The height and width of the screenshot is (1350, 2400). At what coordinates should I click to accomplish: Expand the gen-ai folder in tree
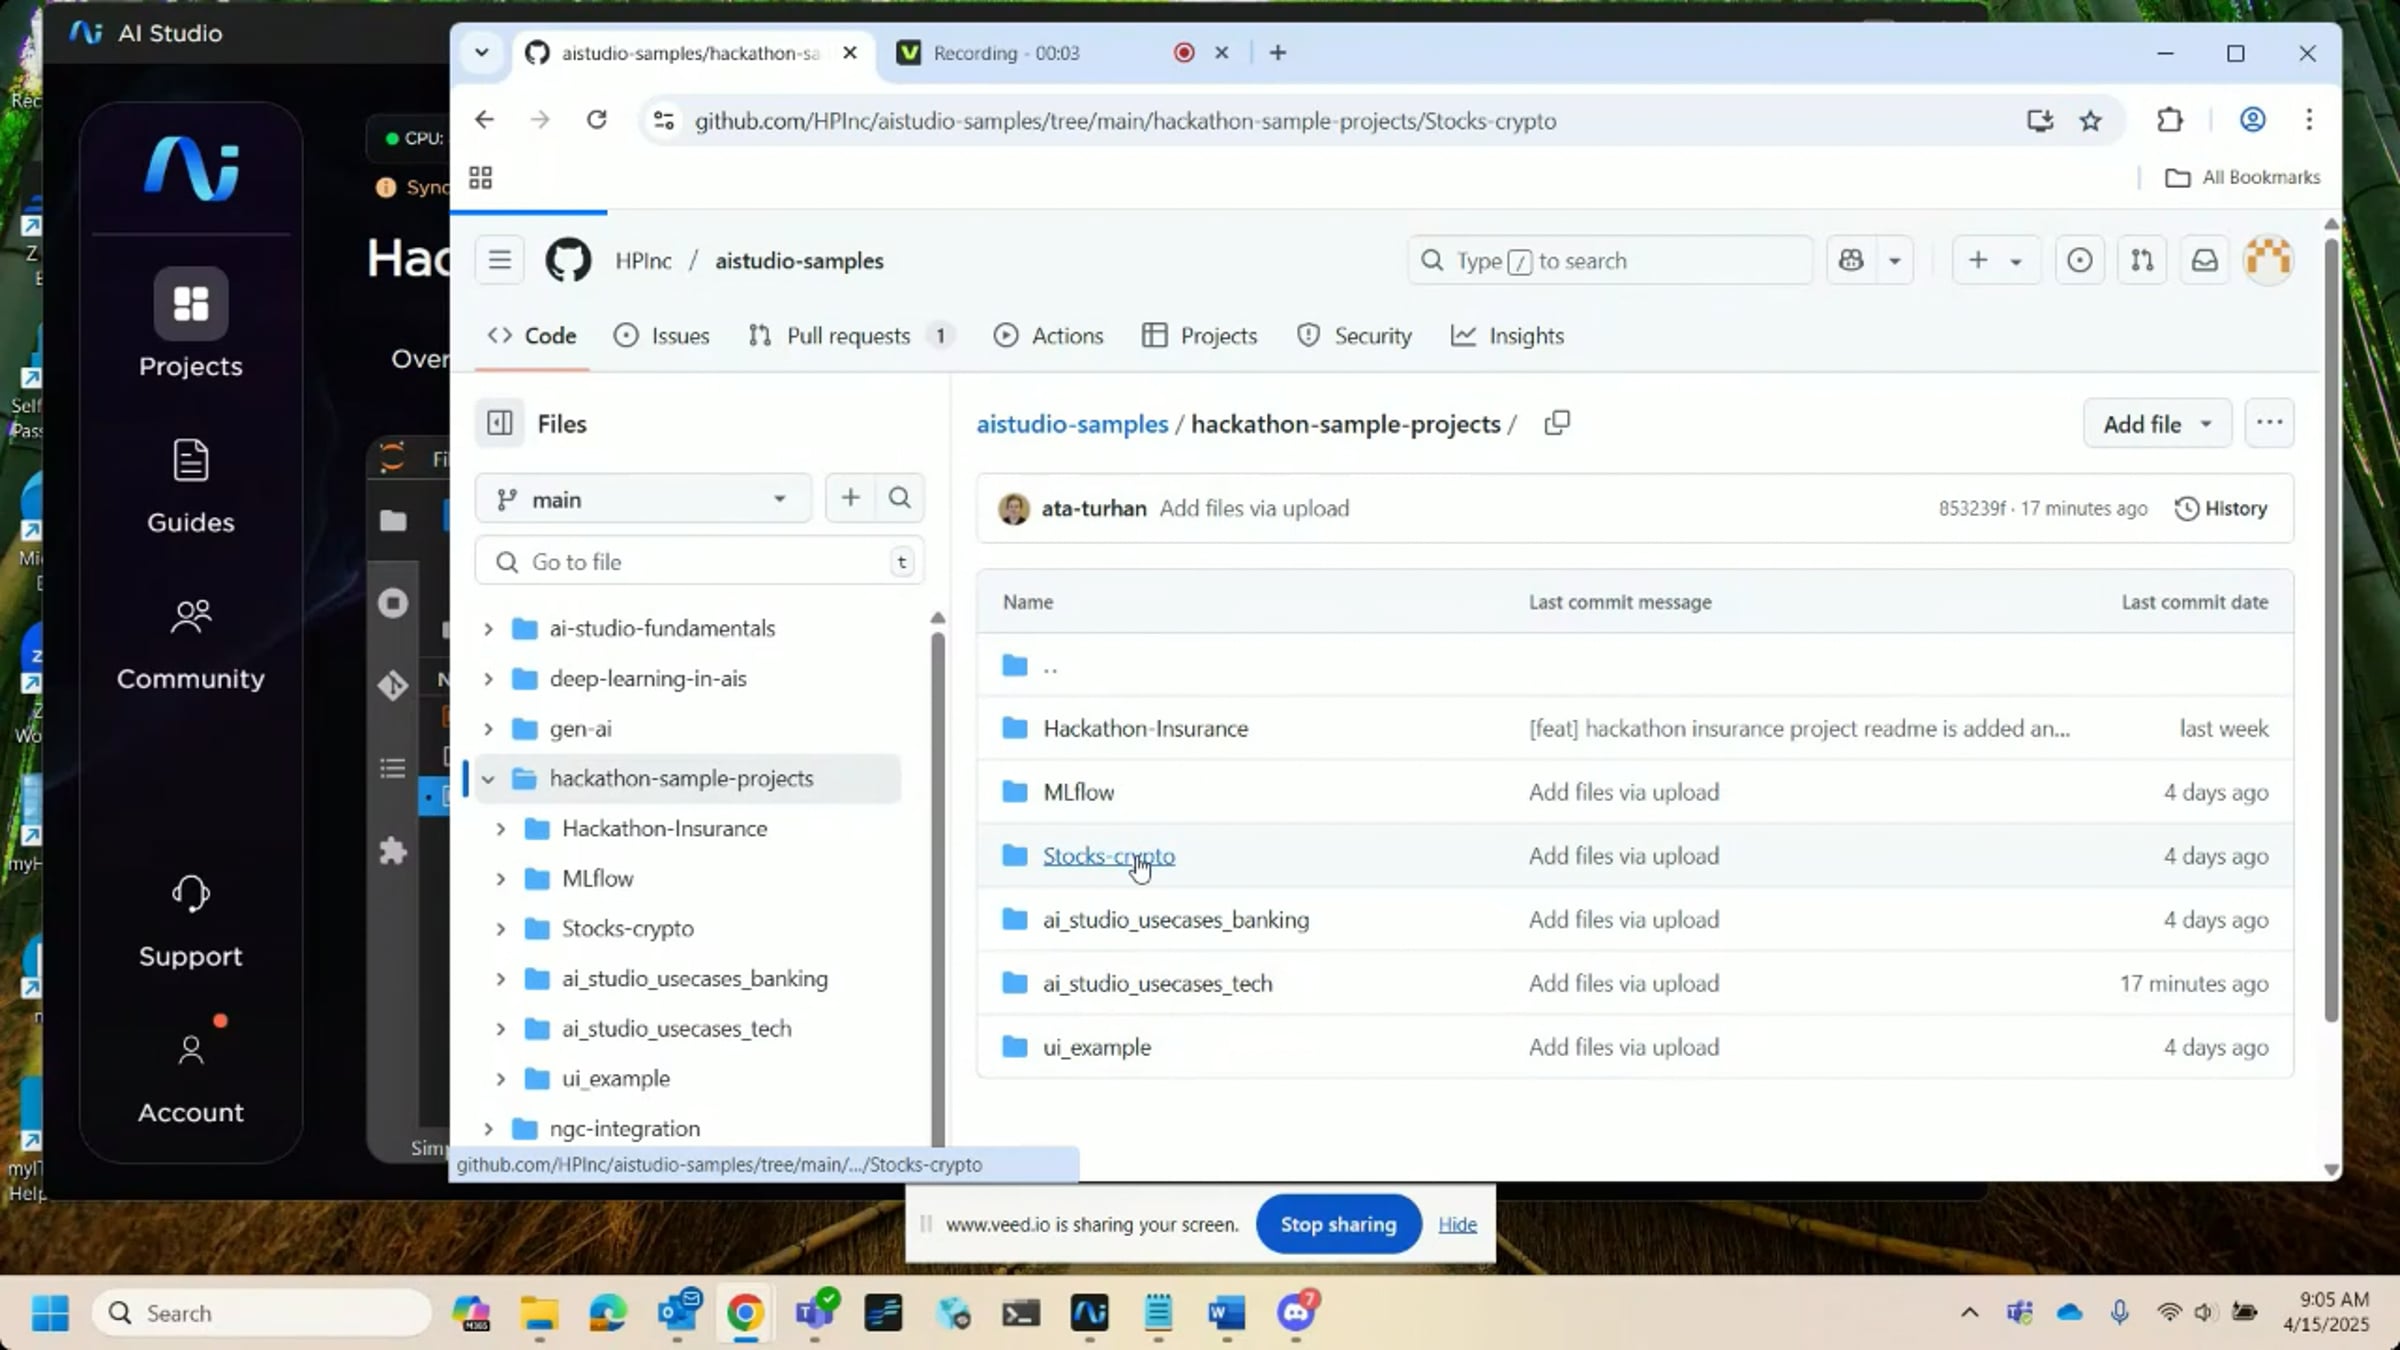click(x=488, y=729)
